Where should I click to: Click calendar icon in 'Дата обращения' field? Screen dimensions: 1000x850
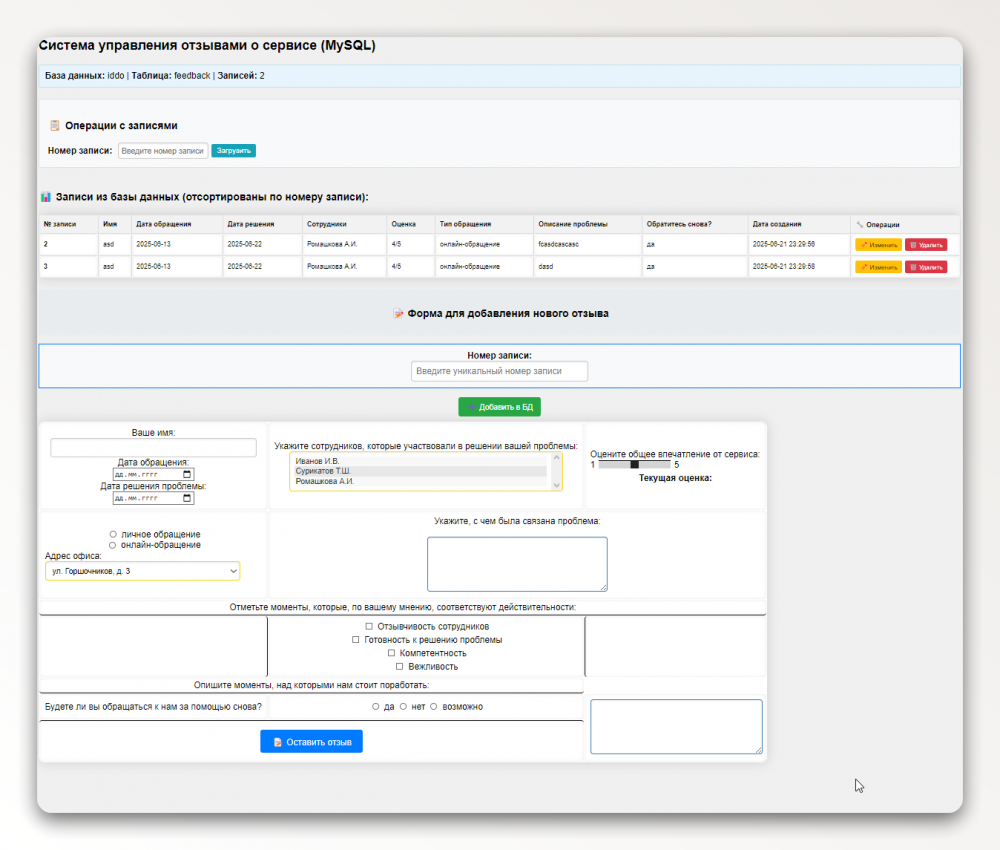click(188, 475)
